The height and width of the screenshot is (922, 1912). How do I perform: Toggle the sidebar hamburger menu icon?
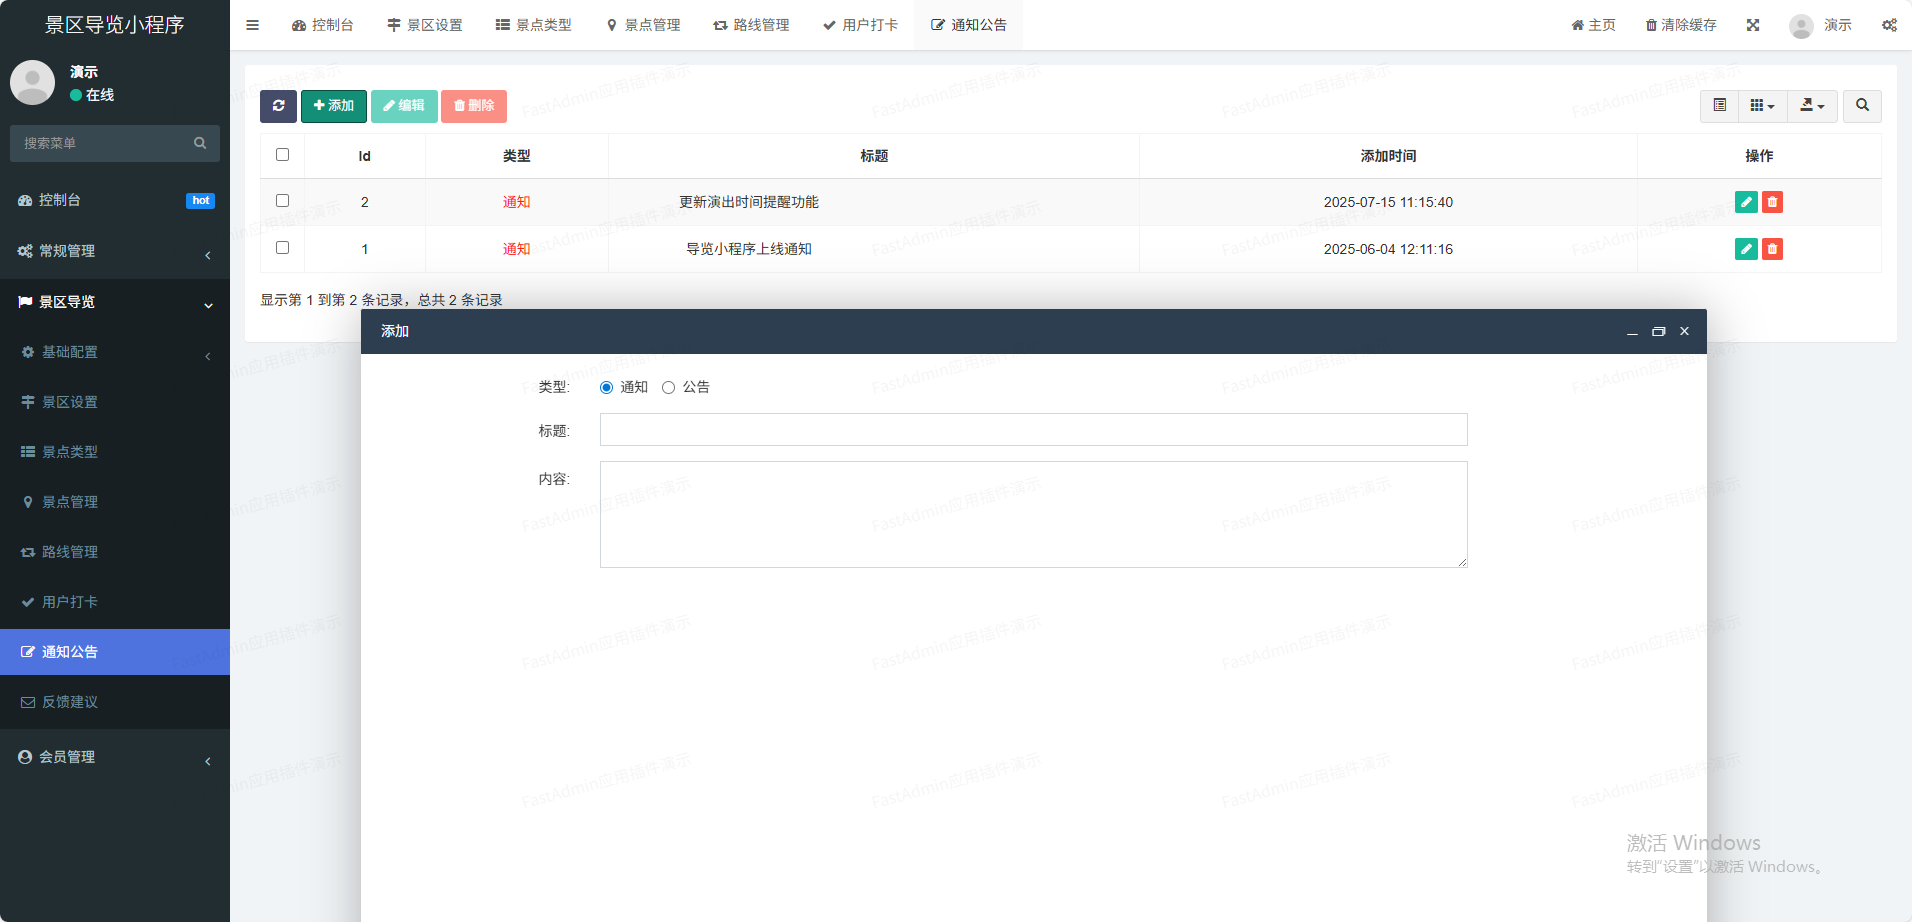tap(252, 25)
